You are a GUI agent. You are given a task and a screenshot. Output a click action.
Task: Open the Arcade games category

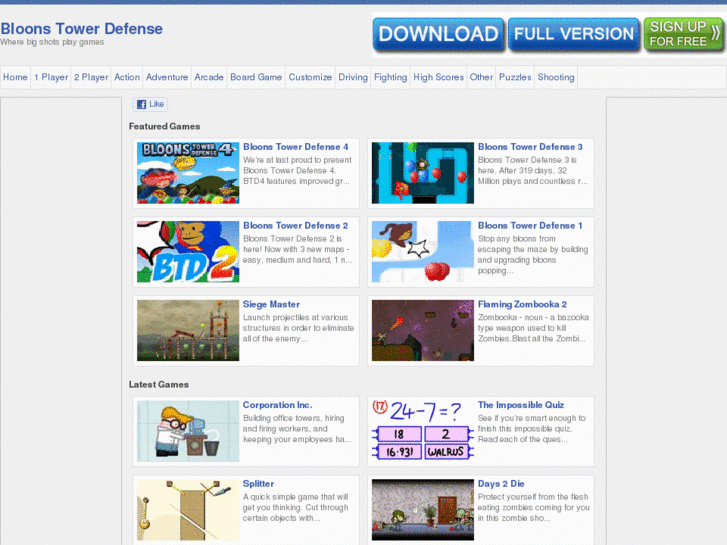tap(209, 77)
